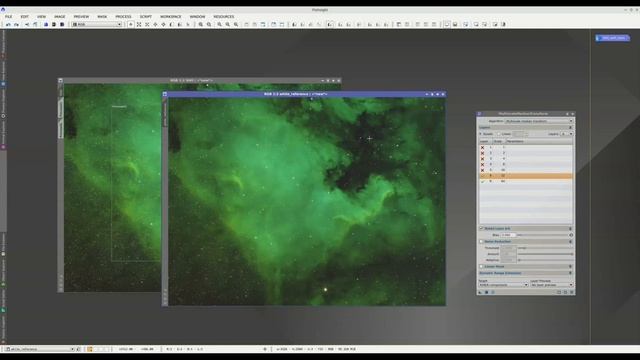Click the Undo icon in the toolbar
This screenshot has height=360, width=640.
(8, 24)
